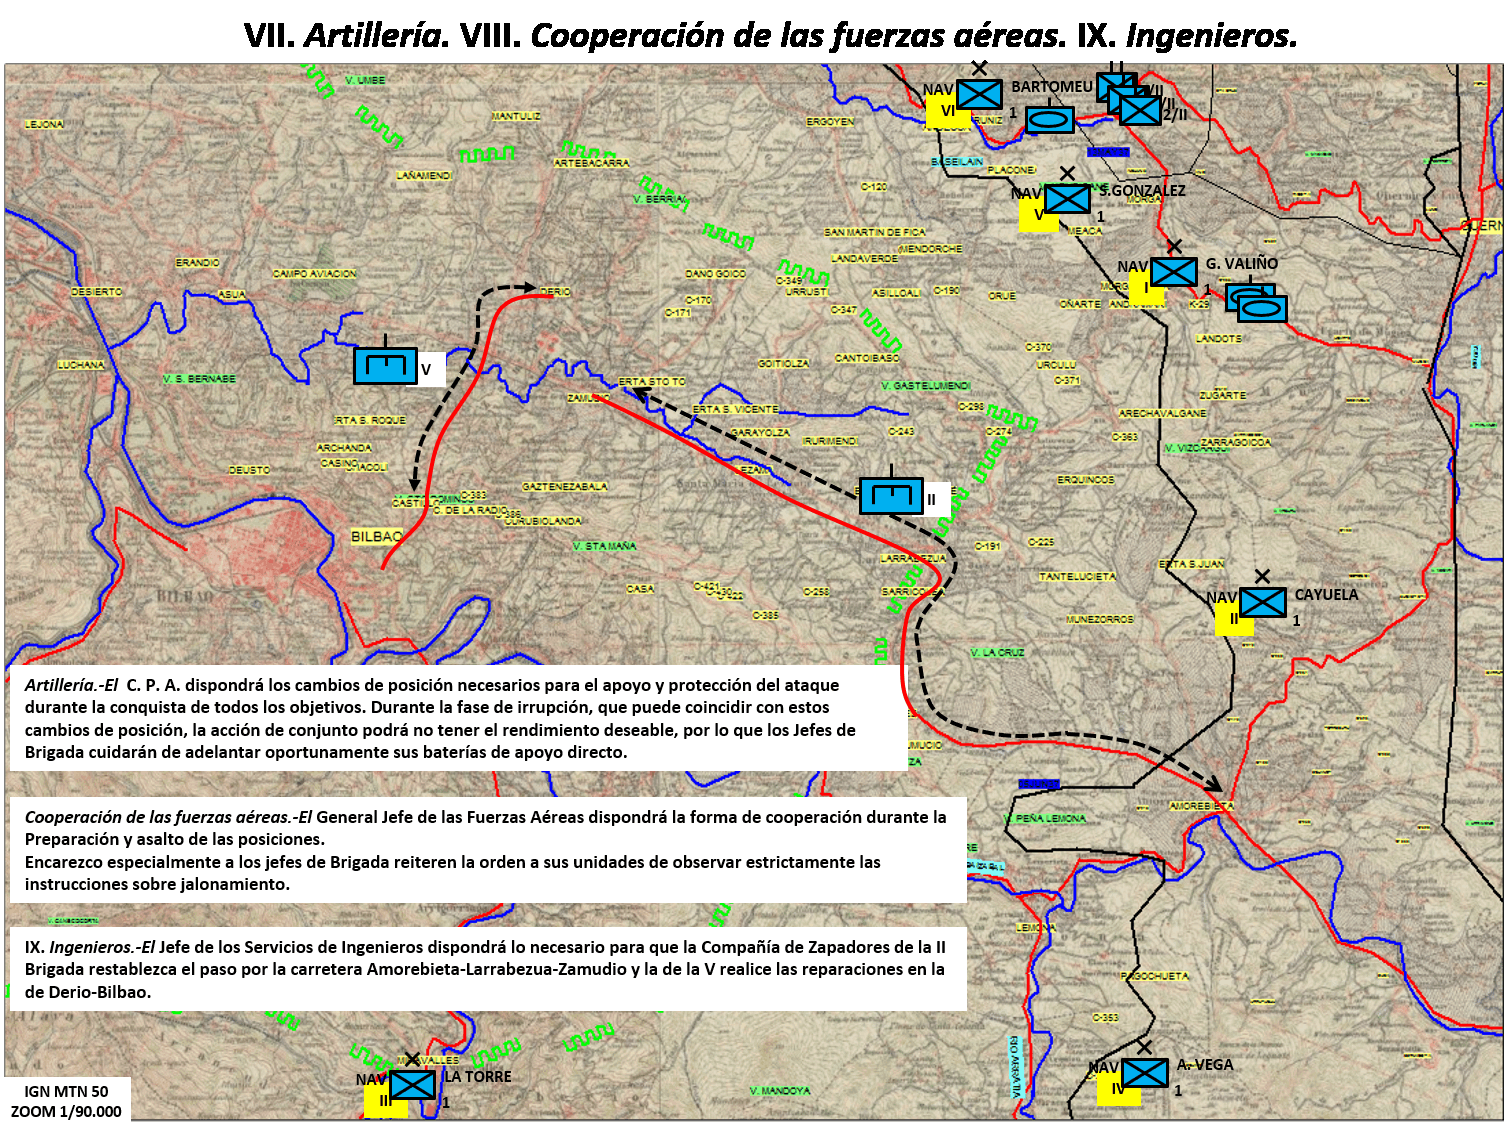Image resolution: width=1504 pixels, height=1132 pixels.
Task: Click the yellow V box near S.GONZALEZ
Action: pos(1038,215)
